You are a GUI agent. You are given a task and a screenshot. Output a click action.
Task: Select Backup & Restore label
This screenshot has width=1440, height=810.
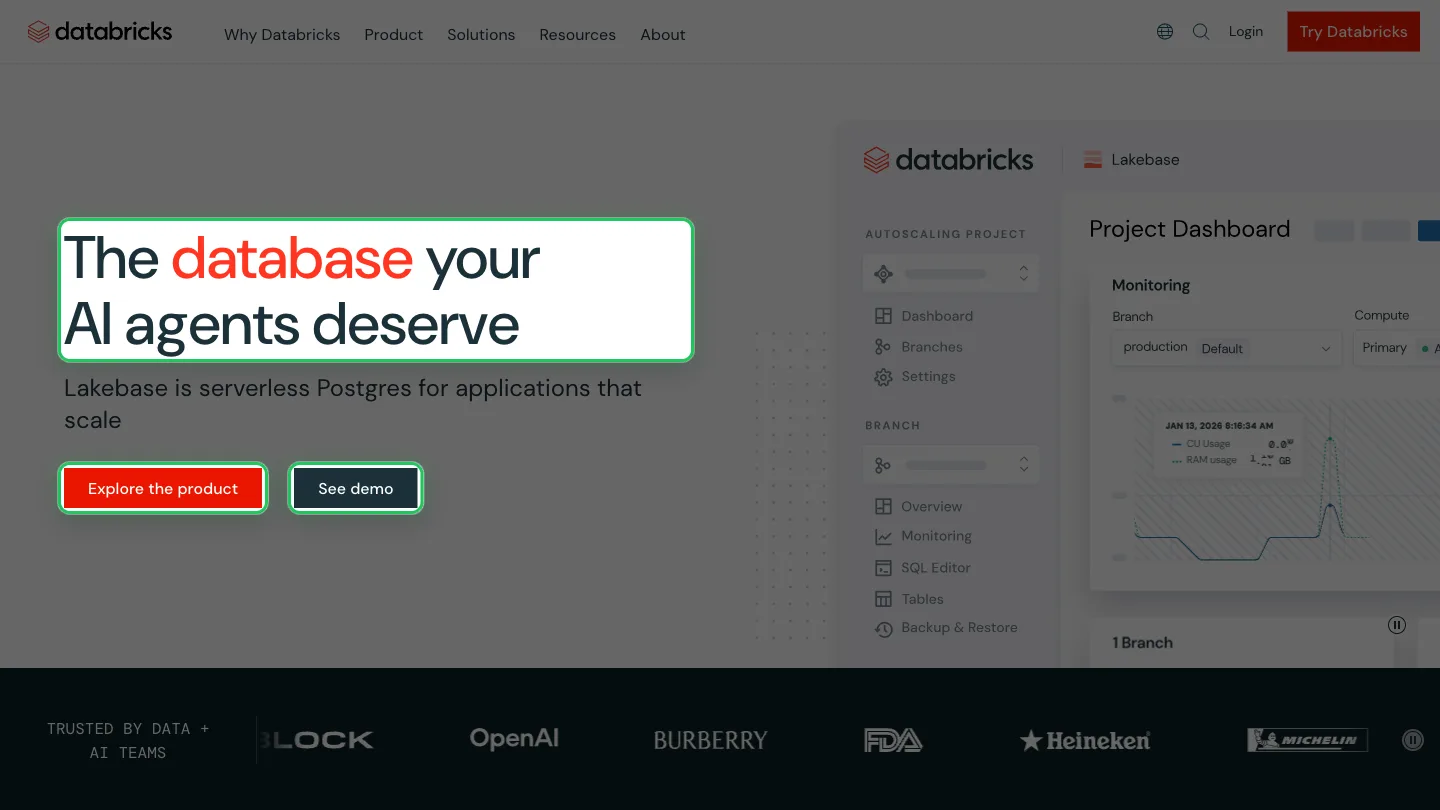coord(959,628)
